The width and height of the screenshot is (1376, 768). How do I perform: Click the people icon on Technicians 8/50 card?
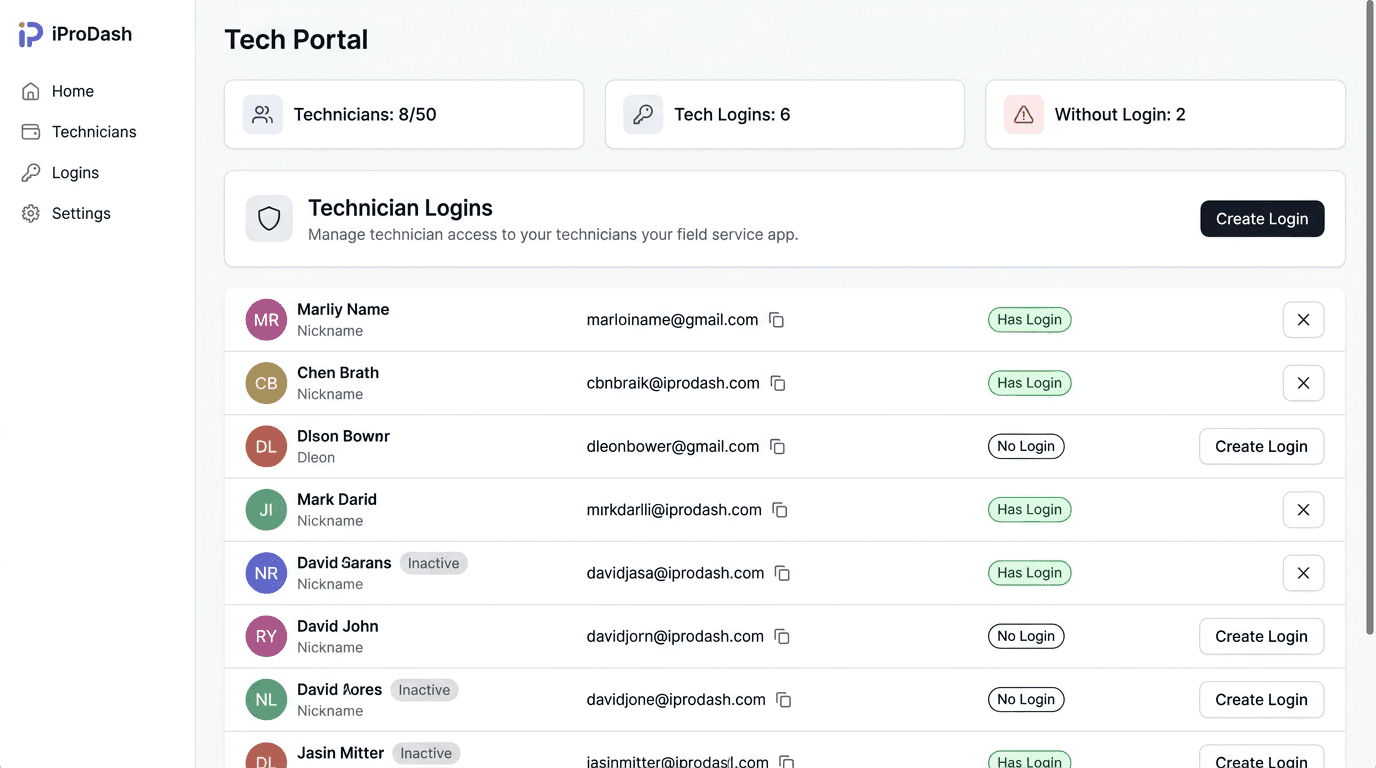point(262,114)
